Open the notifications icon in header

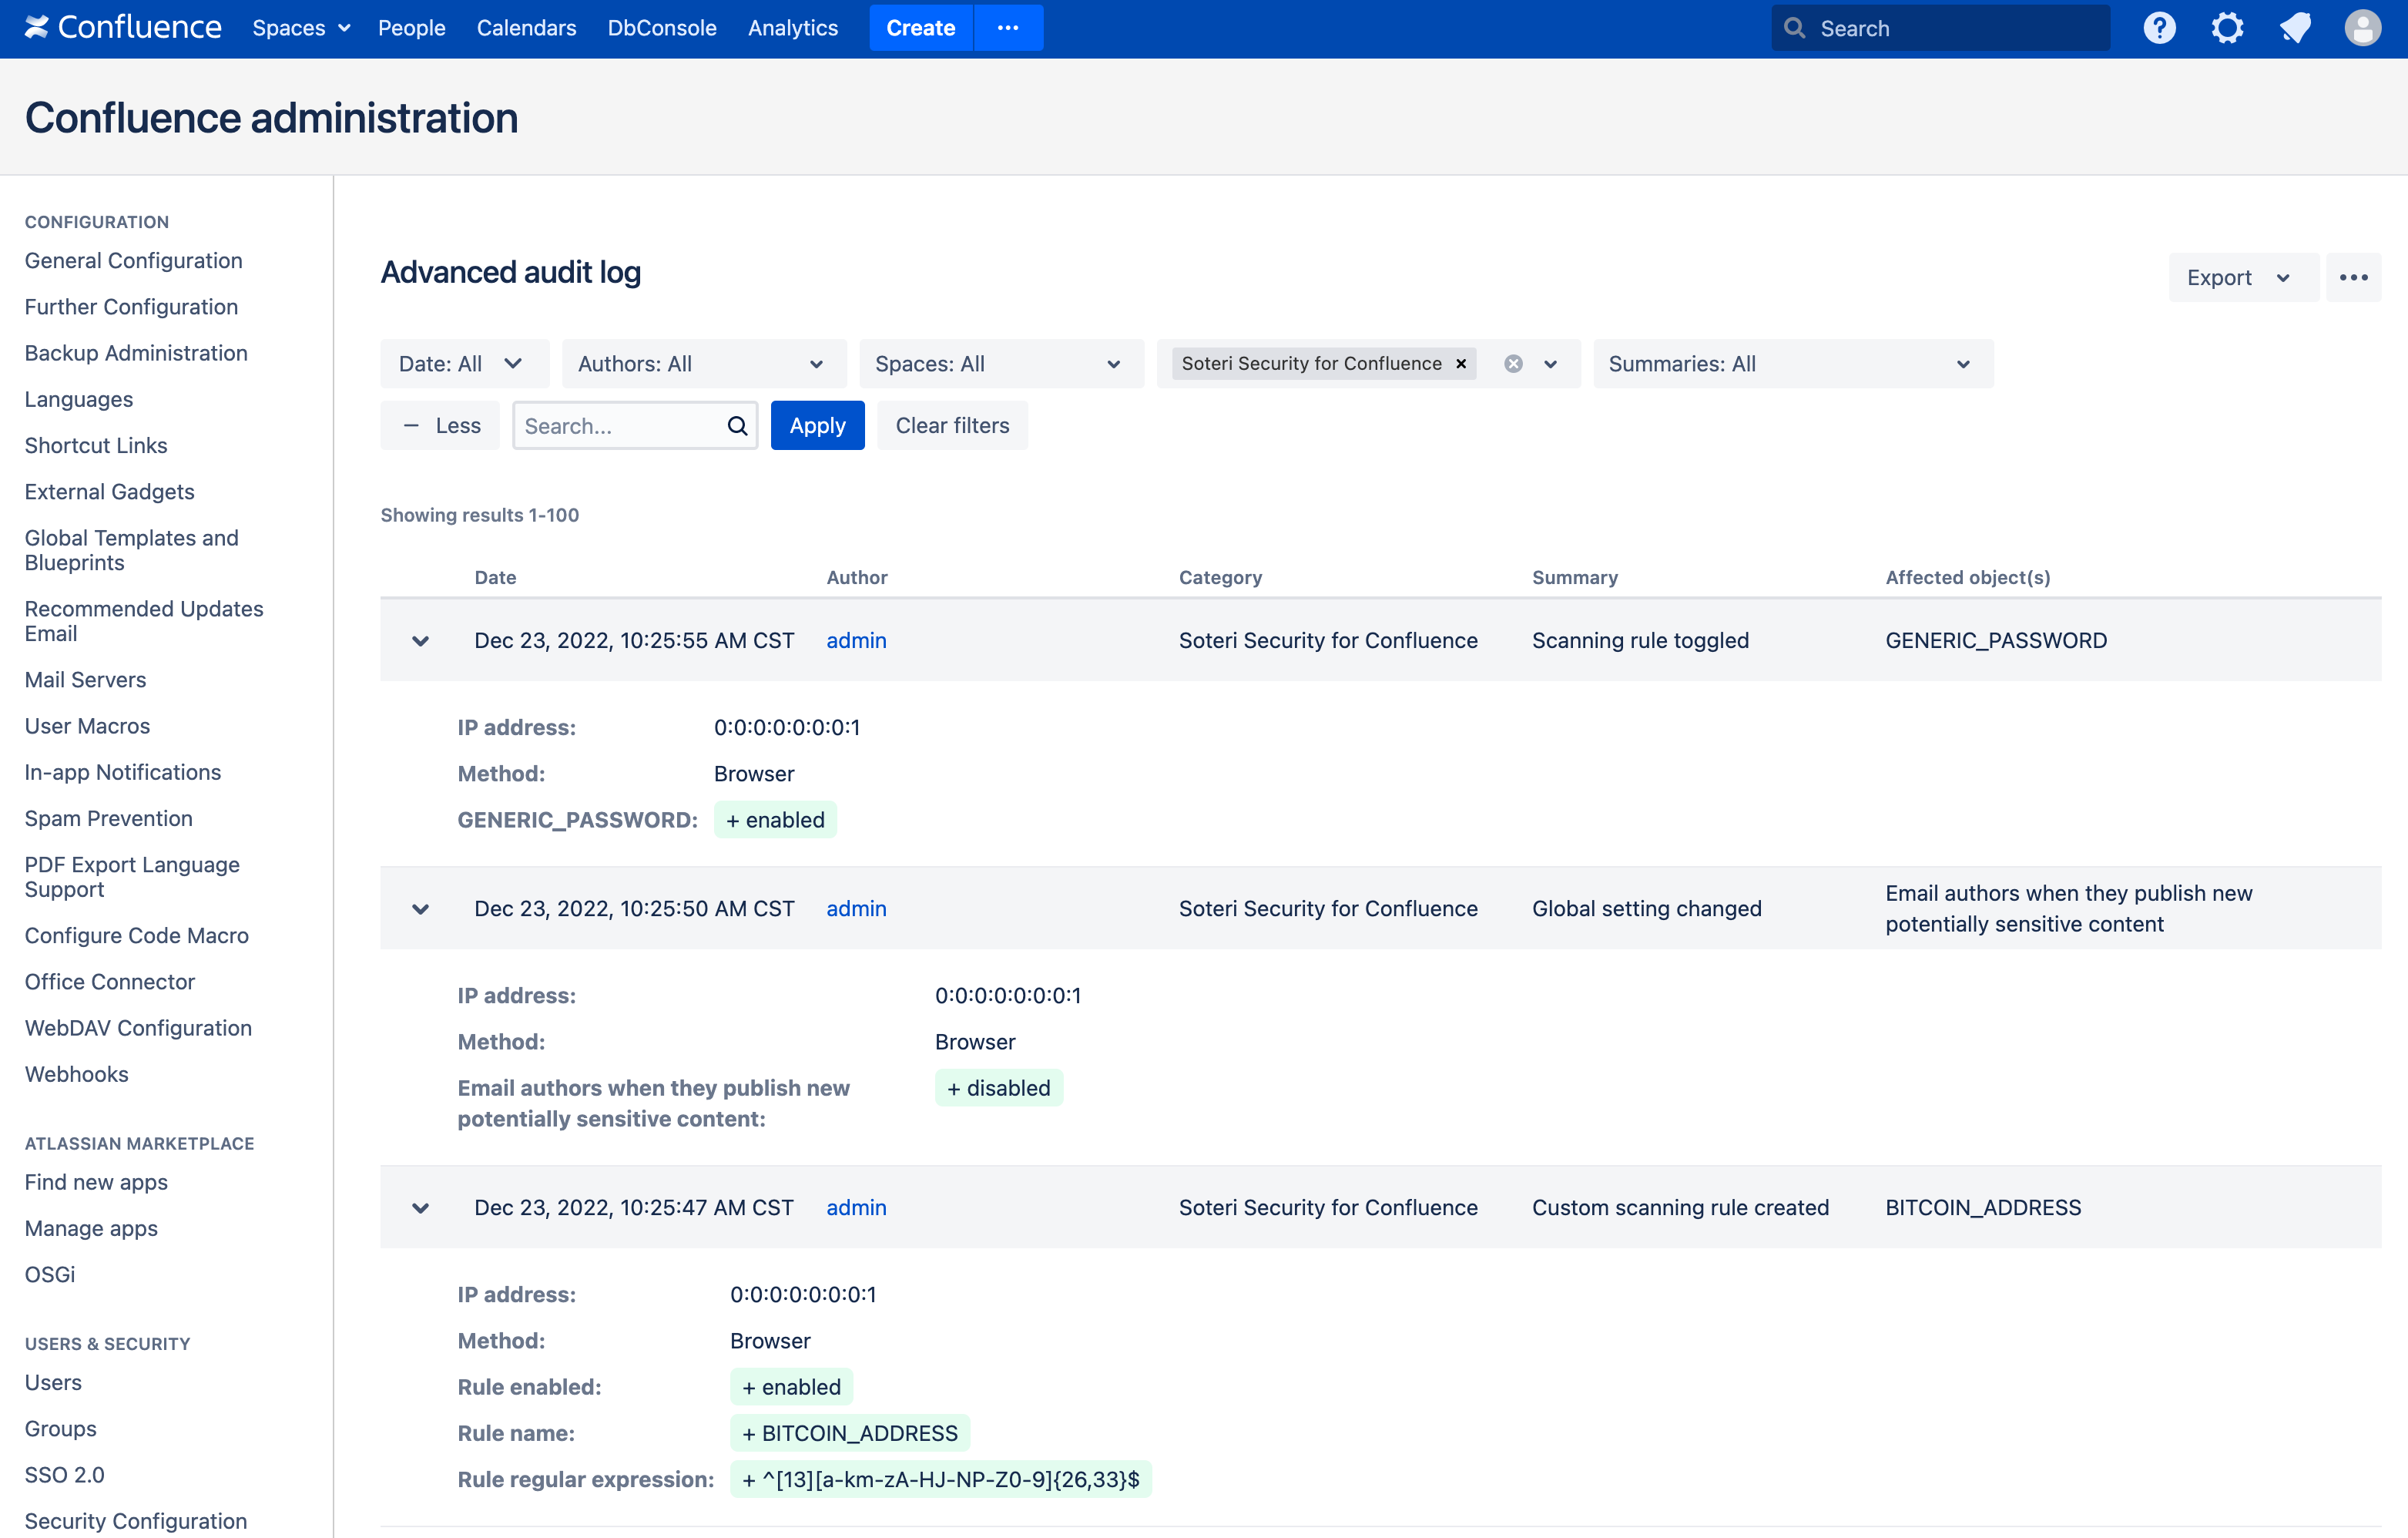pyautogui.click(x=2295, y=28)
